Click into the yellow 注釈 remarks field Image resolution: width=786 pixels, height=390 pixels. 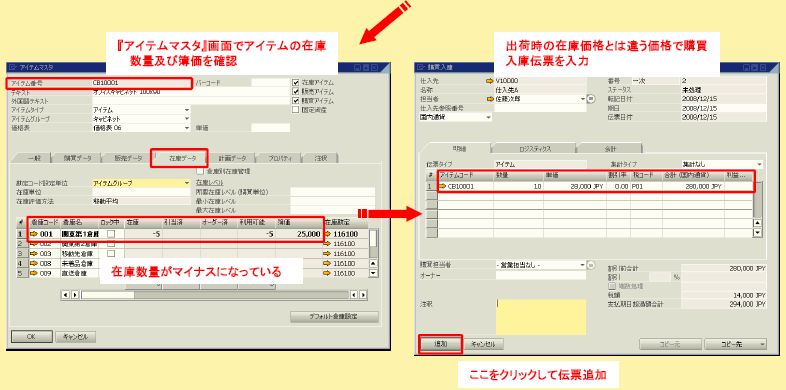[x=541, y=317]
